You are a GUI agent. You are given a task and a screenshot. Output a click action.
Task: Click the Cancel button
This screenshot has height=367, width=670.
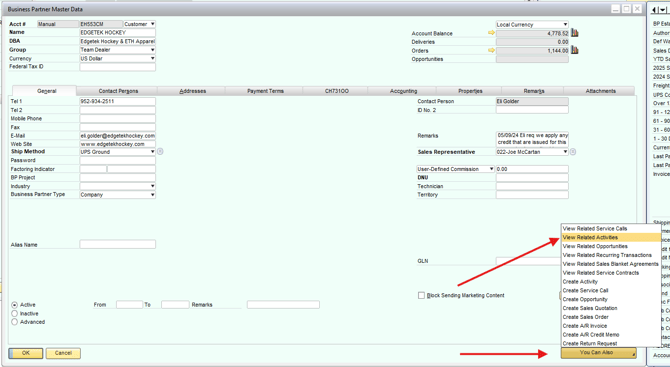click(63, 353)
